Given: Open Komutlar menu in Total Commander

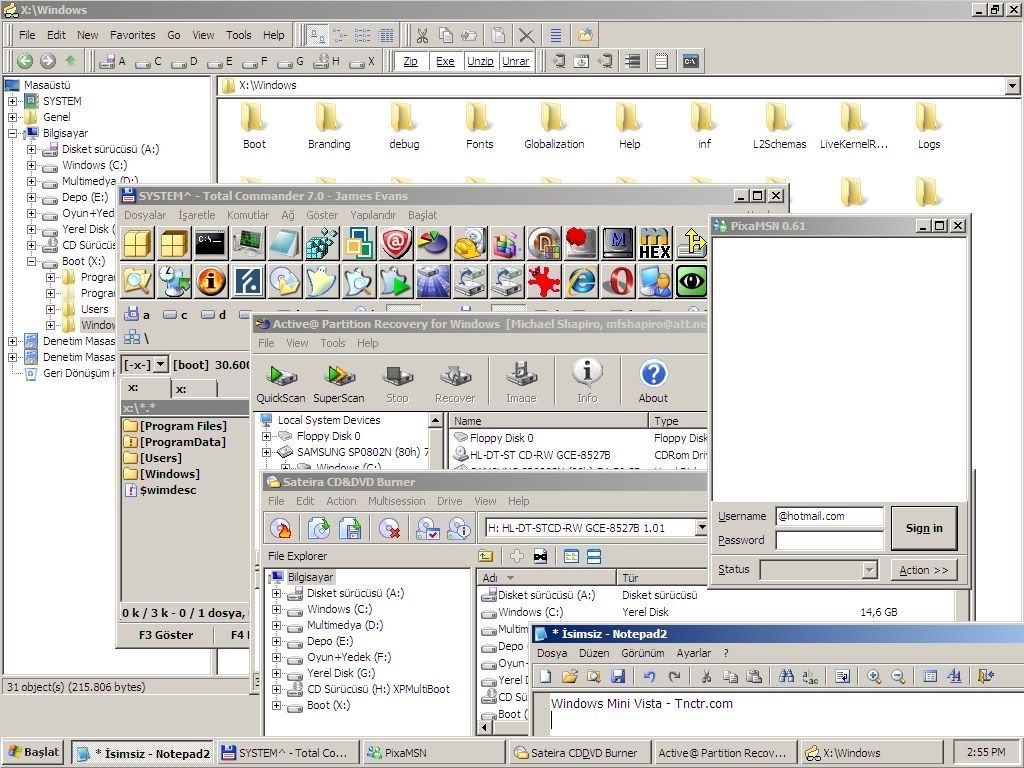Looking at the screenshot, I should click(x=248, y=215).
